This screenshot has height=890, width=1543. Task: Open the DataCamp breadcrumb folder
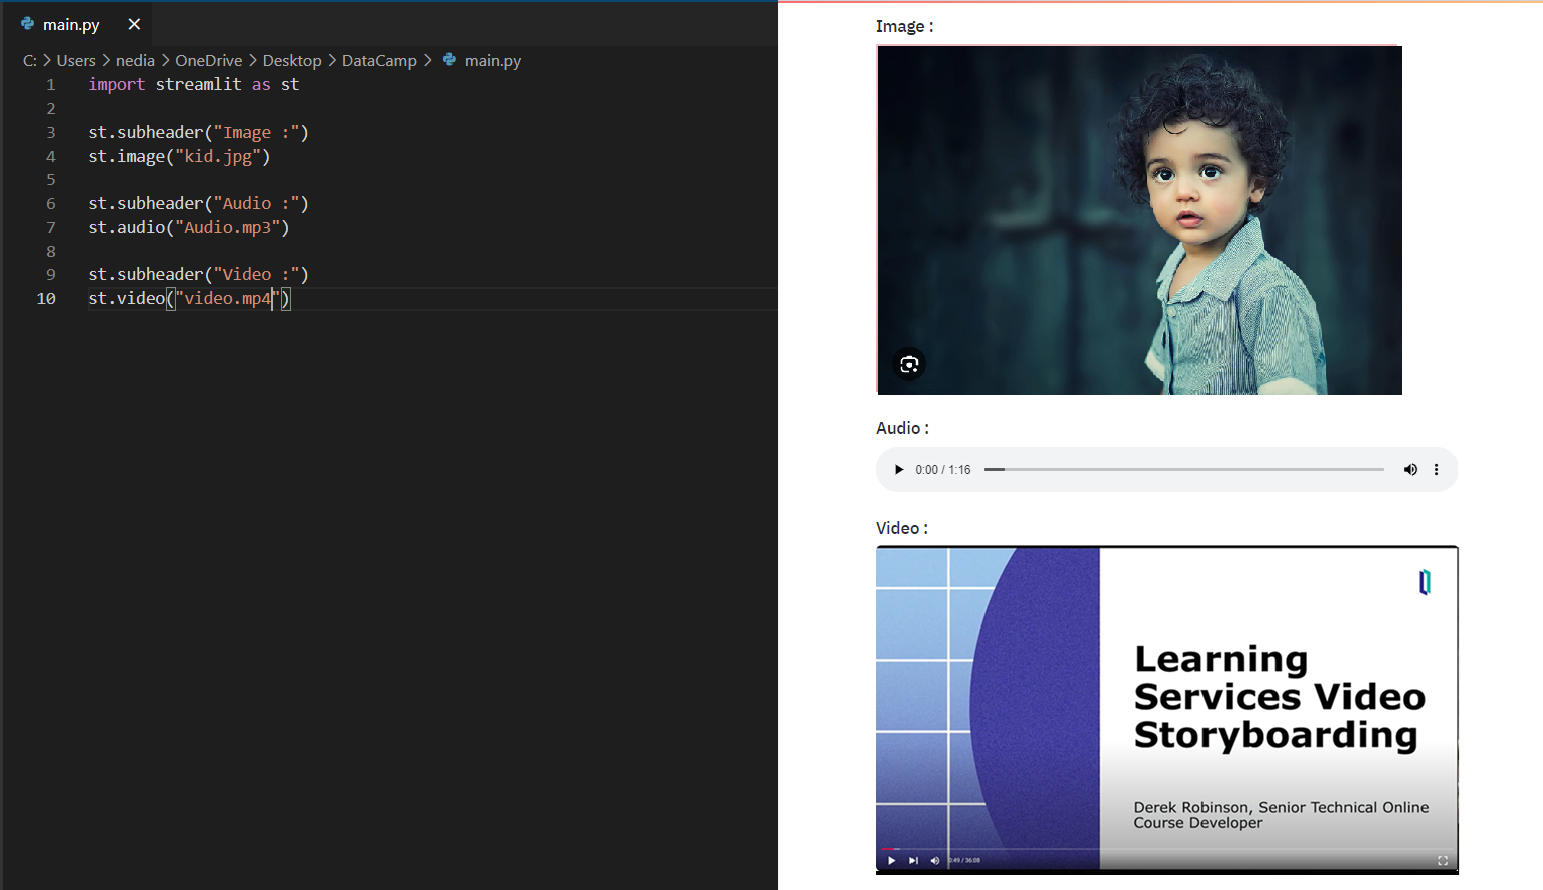[x=379, y=61]
